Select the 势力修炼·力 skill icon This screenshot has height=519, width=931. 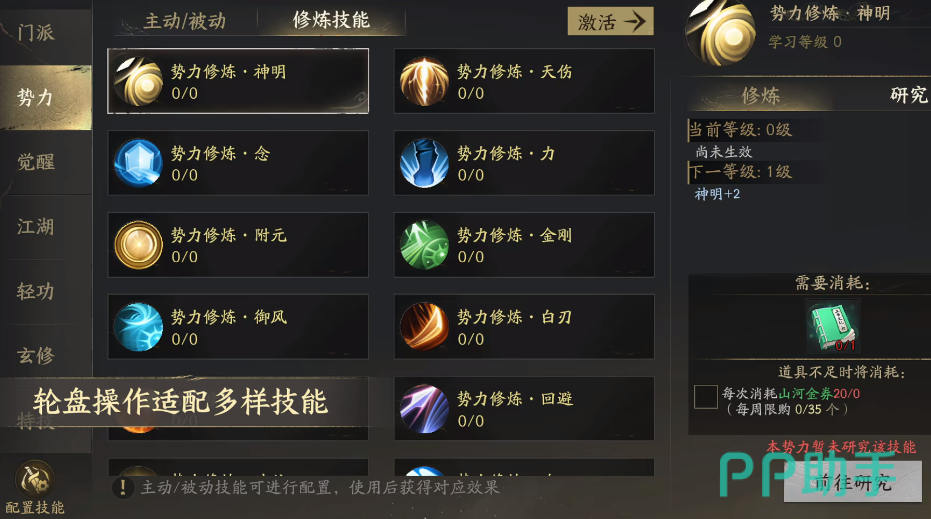[424, 163]
